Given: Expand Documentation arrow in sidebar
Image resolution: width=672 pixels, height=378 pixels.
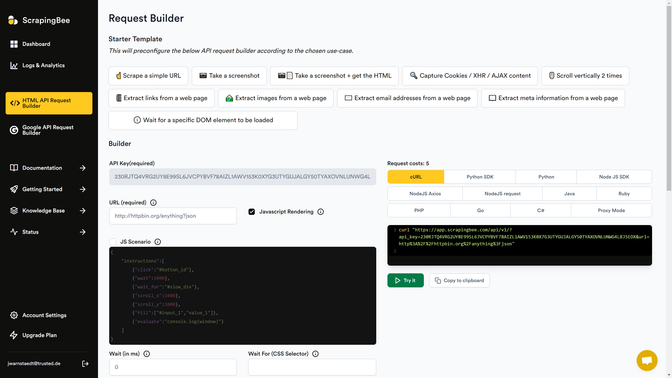Looking at the screenshot, I should (x=83, y=168).
